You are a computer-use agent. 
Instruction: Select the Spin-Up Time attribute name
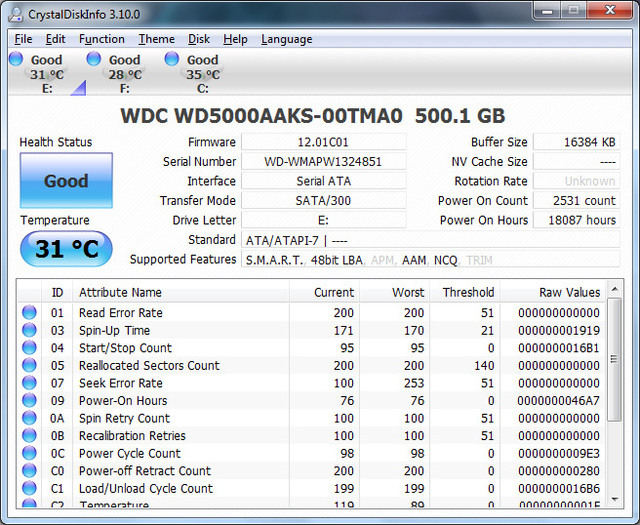114,330
